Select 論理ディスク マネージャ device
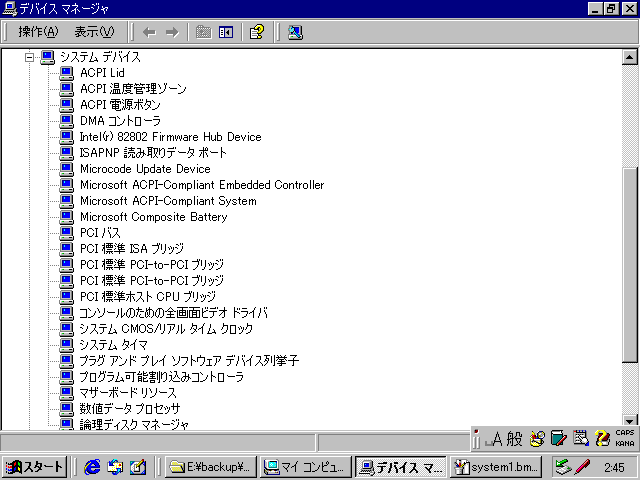640x480 pixels. (134, 424)
